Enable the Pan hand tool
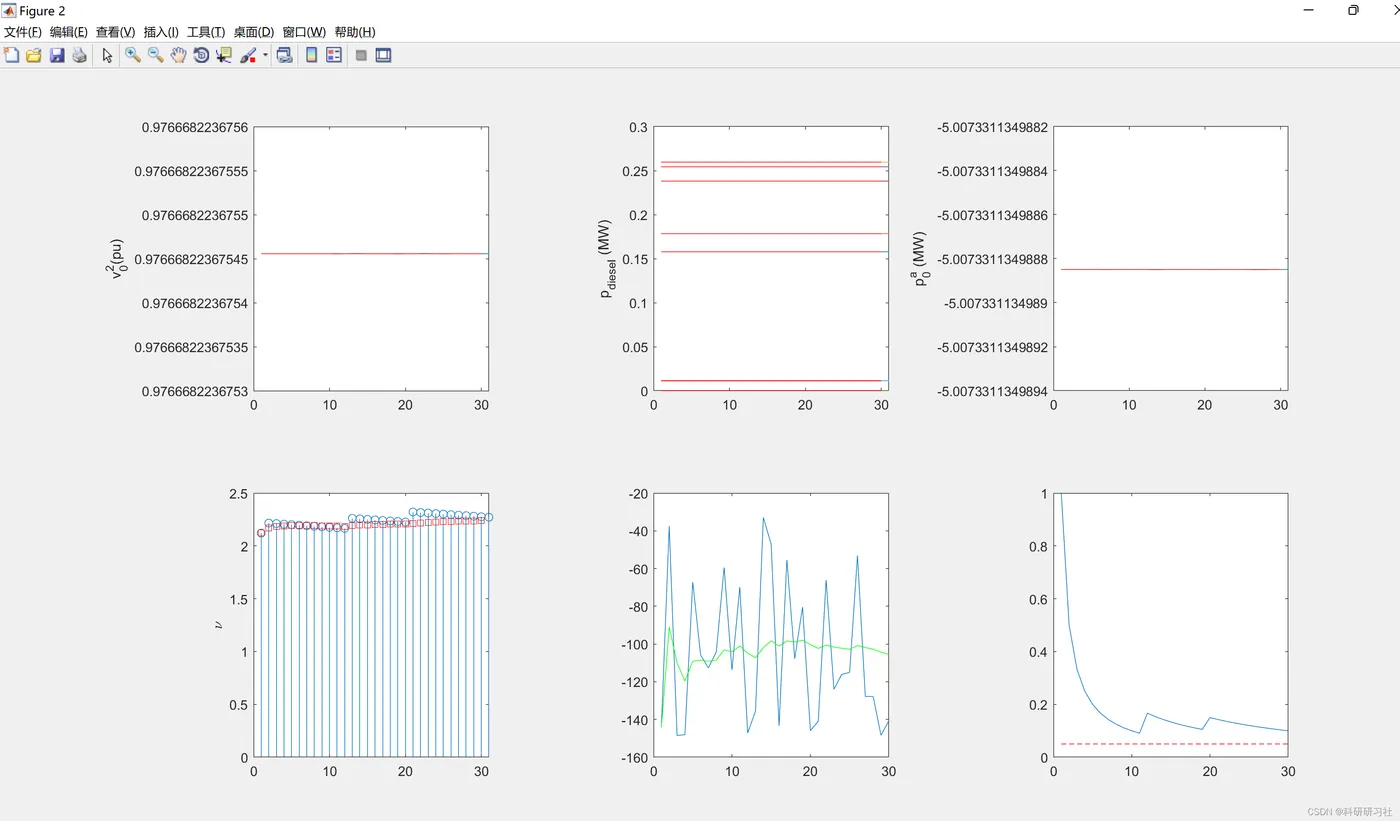This screenshot has width=1400, height=821. pos(178,56)
